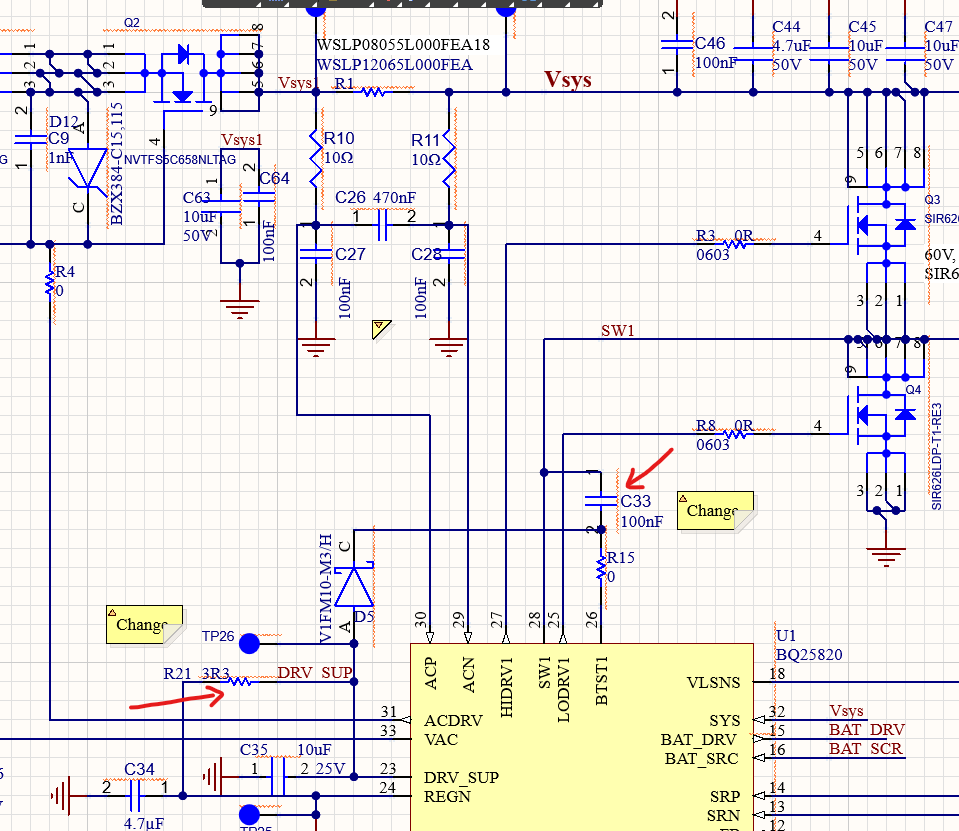Screen dimensions: 959x831
Task: Open the collapsed note icon below C26
Action: click(381, 329)
